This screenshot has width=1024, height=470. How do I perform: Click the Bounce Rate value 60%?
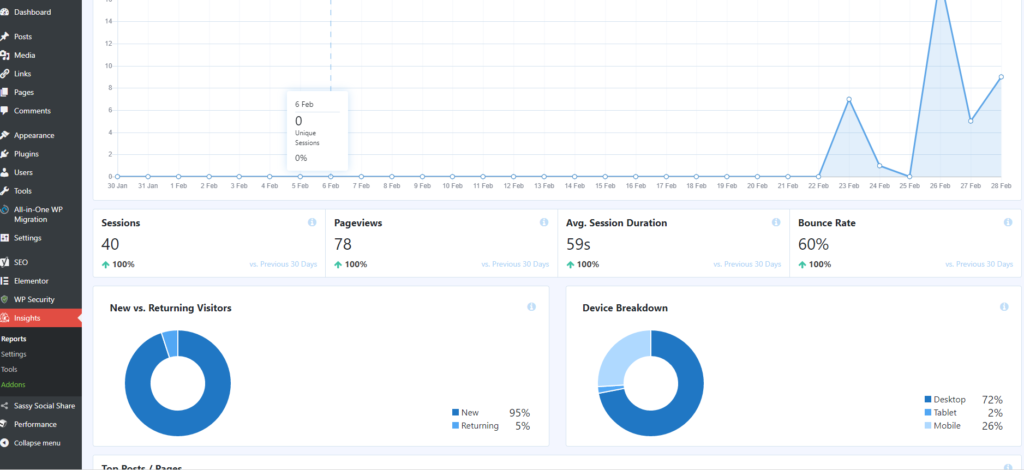pos(813,245)
